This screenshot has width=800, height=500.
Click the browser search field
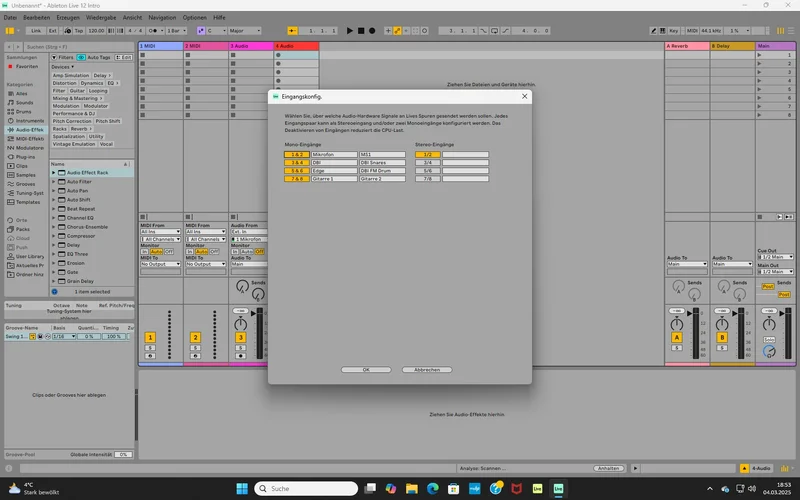(x=77, y=47)
